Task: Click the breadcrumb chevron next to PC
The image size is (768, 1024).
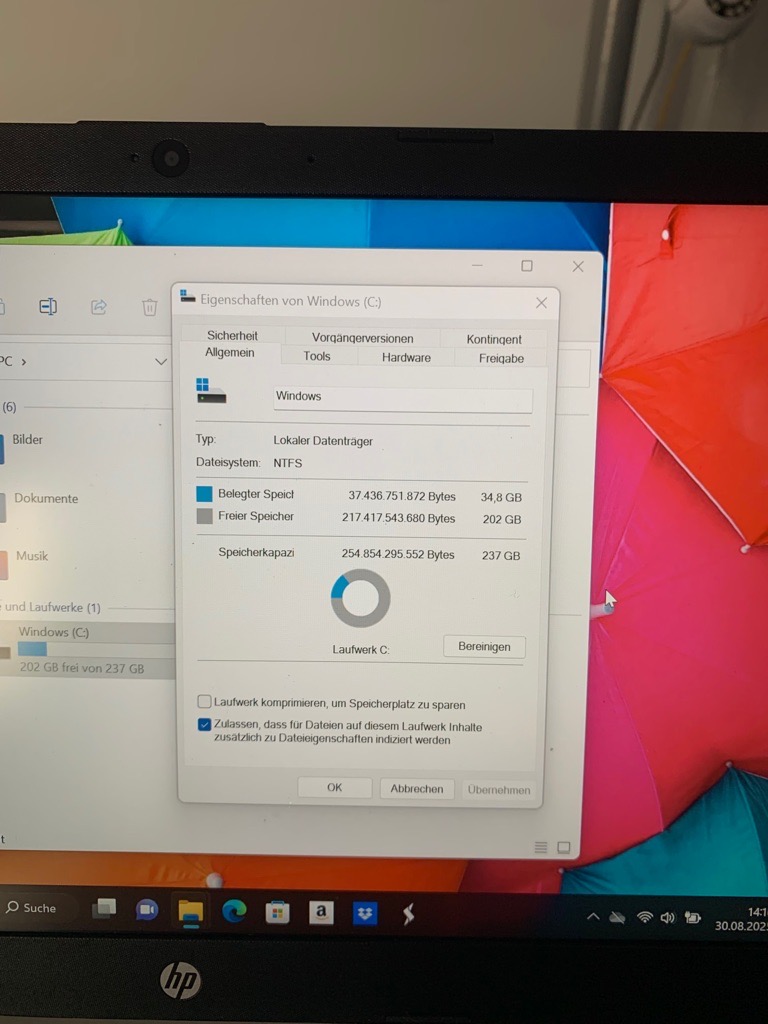Action: click(x=24, y=362)
